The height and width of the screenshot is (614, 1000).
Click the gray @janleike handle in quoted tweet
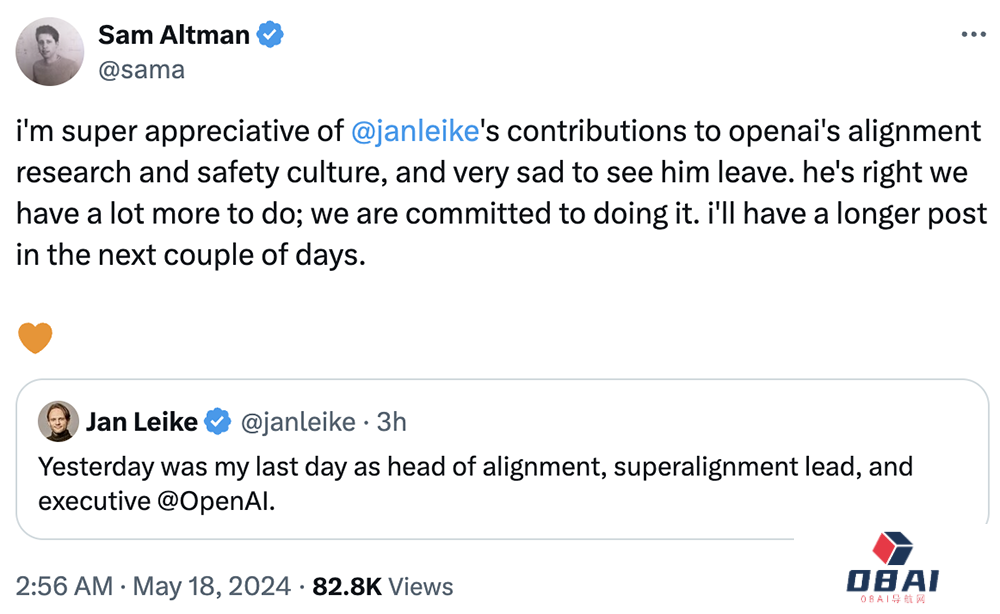click(298, 422)
